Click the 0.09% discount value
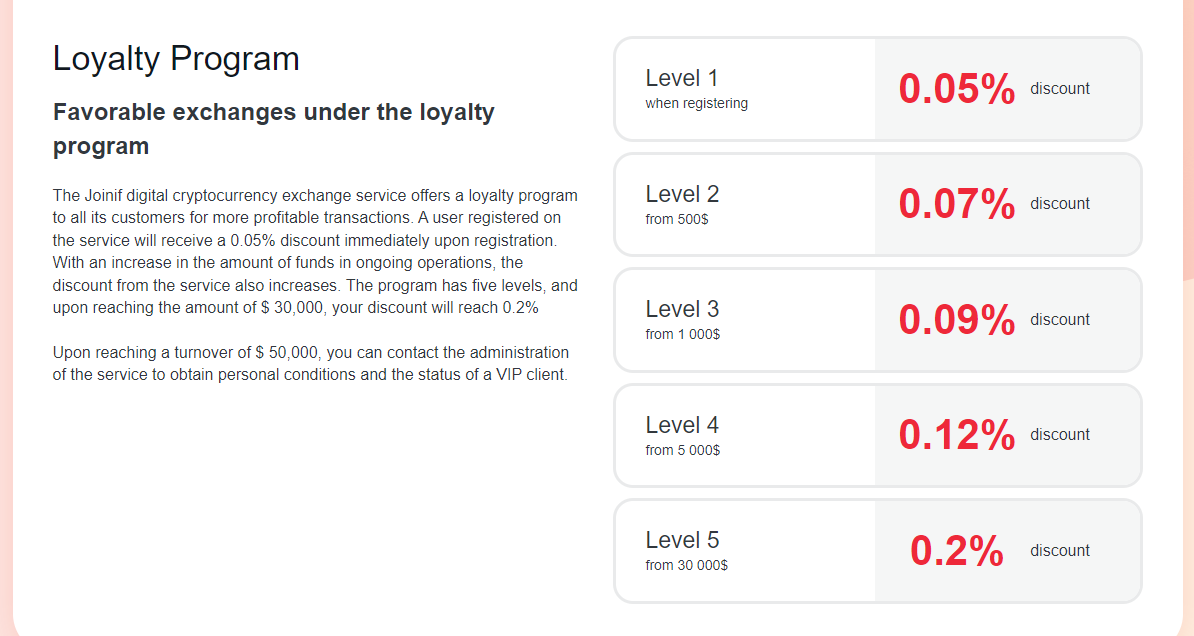This screenshot has height=636, width=1194. (x=957, y=320)
